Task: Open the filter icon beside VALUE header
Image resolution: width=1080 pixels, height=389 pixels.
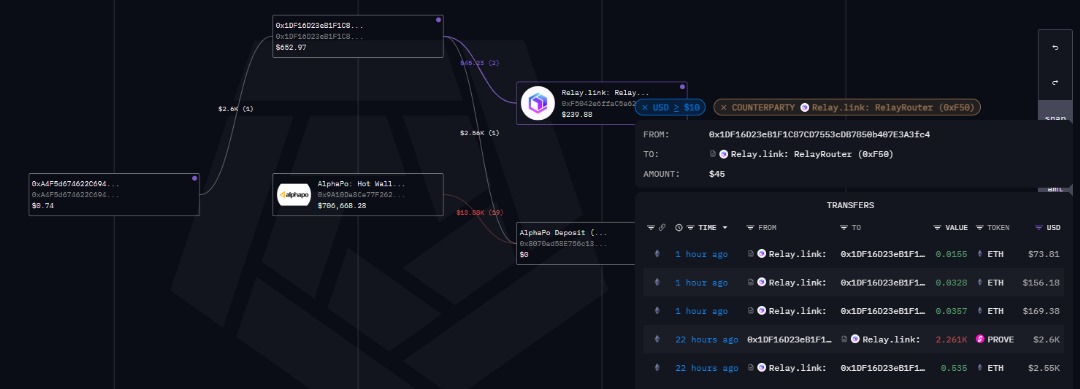Action: click(937, 227)
